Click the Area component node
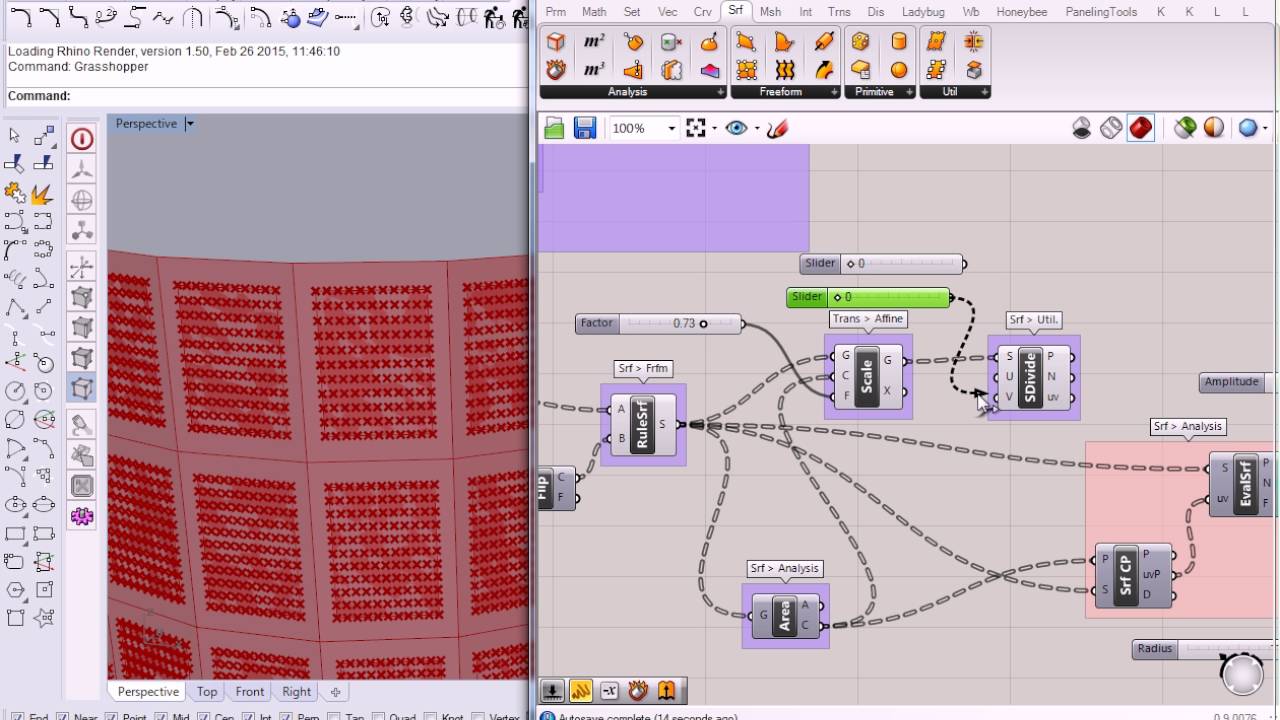This screenshot has height=720, width=1280. click(x=785, y=615)
